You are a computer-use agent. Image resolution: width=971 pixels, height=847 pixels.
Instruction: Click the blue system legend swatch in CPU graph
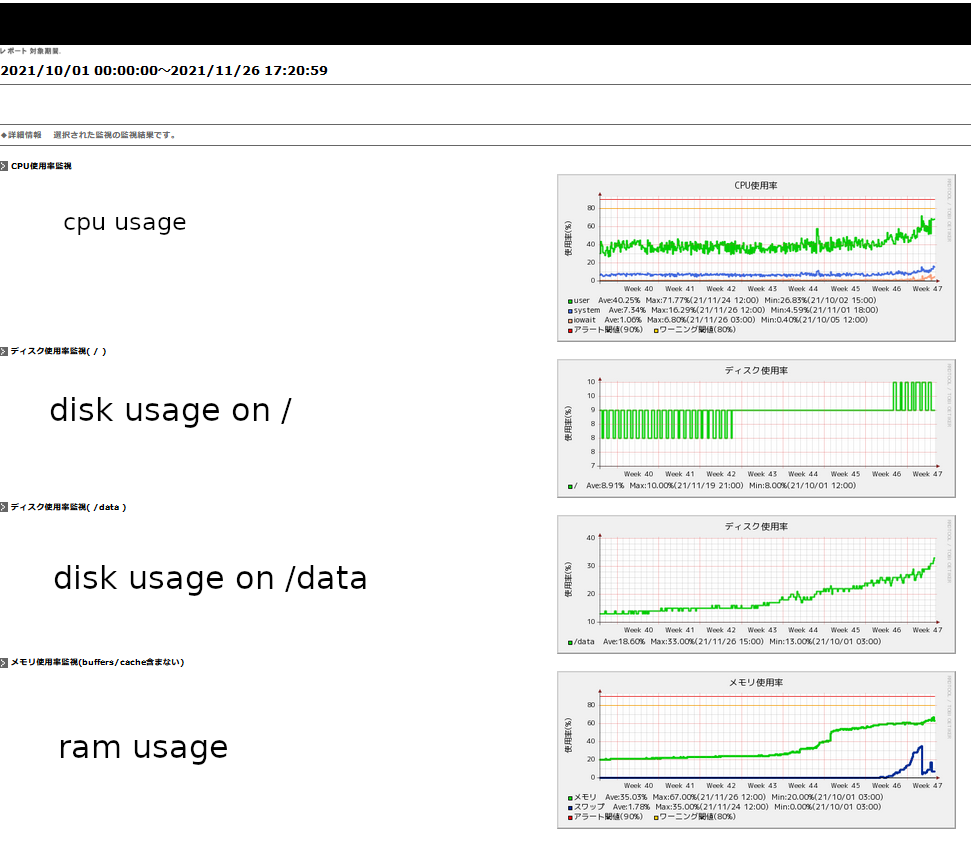pos(570,311)
